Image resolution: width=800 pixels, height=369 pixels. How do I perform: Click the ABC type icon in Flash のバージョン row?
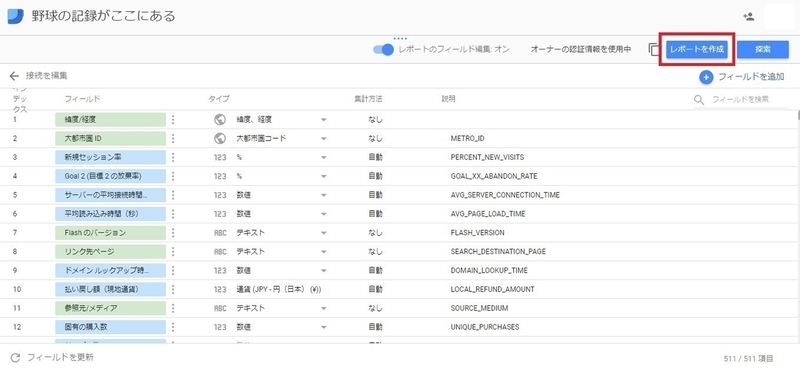[220, 233]
